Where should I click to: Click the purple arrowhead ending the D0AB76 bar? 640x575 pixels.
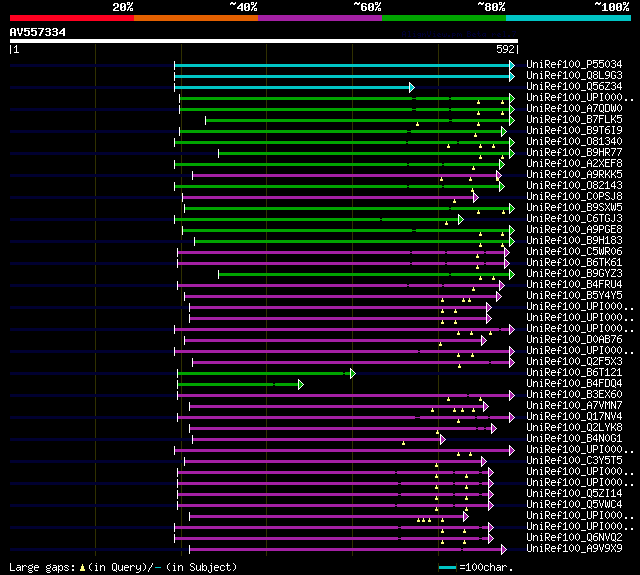pyautogui.click(x=484, y=340)
